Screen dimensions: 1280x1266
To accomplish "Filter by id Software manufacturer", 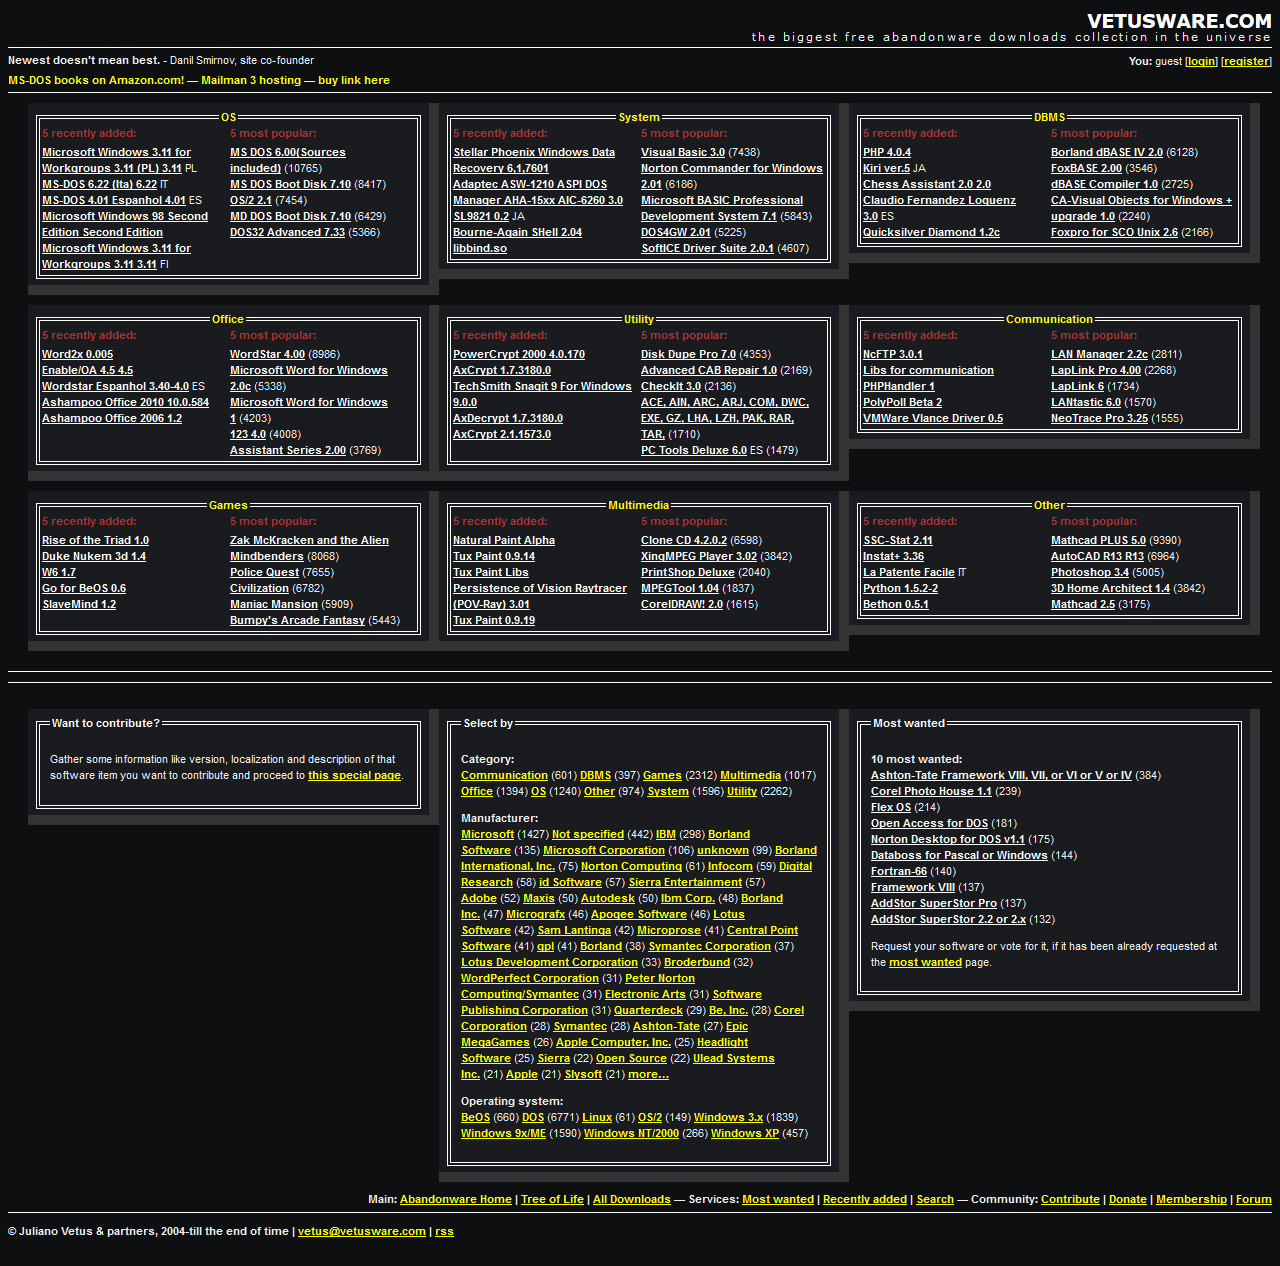I will coord(570,882).
